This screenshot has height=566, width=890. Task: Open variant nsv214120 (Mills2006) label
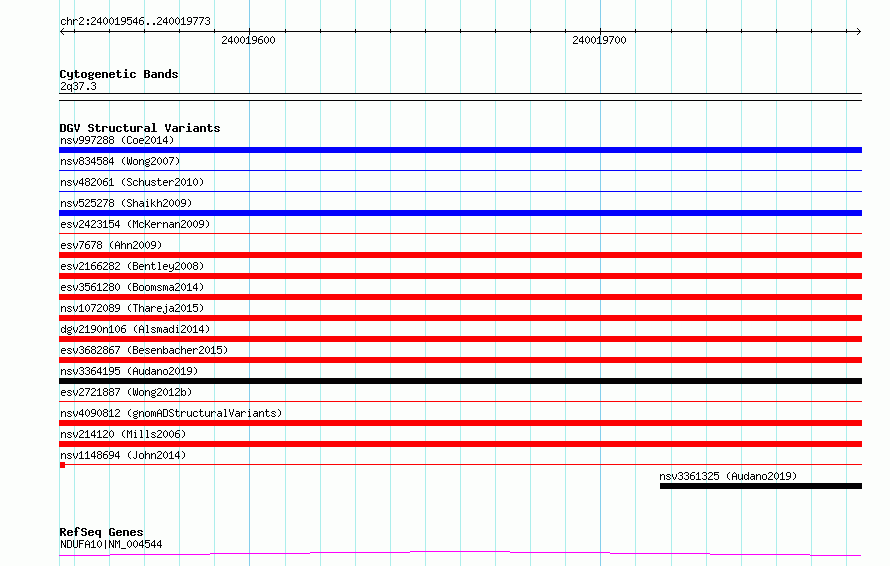coord(123,434)
